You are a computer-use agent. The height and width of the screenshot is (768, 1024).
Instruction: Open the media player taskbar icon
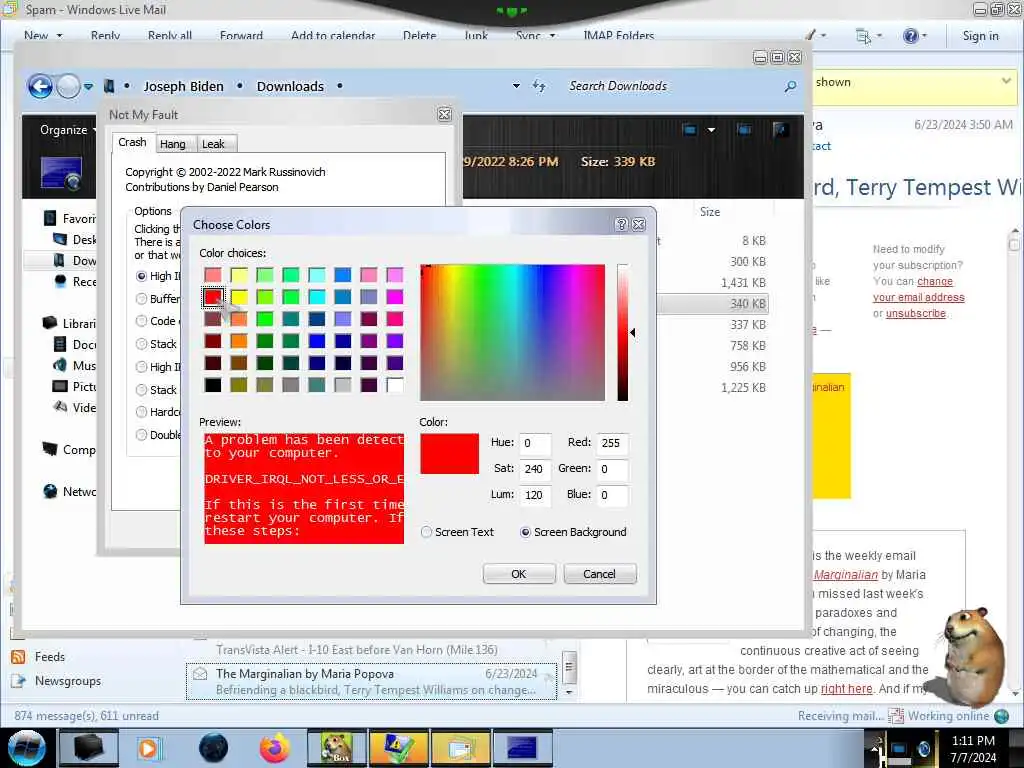coord(149,748)
